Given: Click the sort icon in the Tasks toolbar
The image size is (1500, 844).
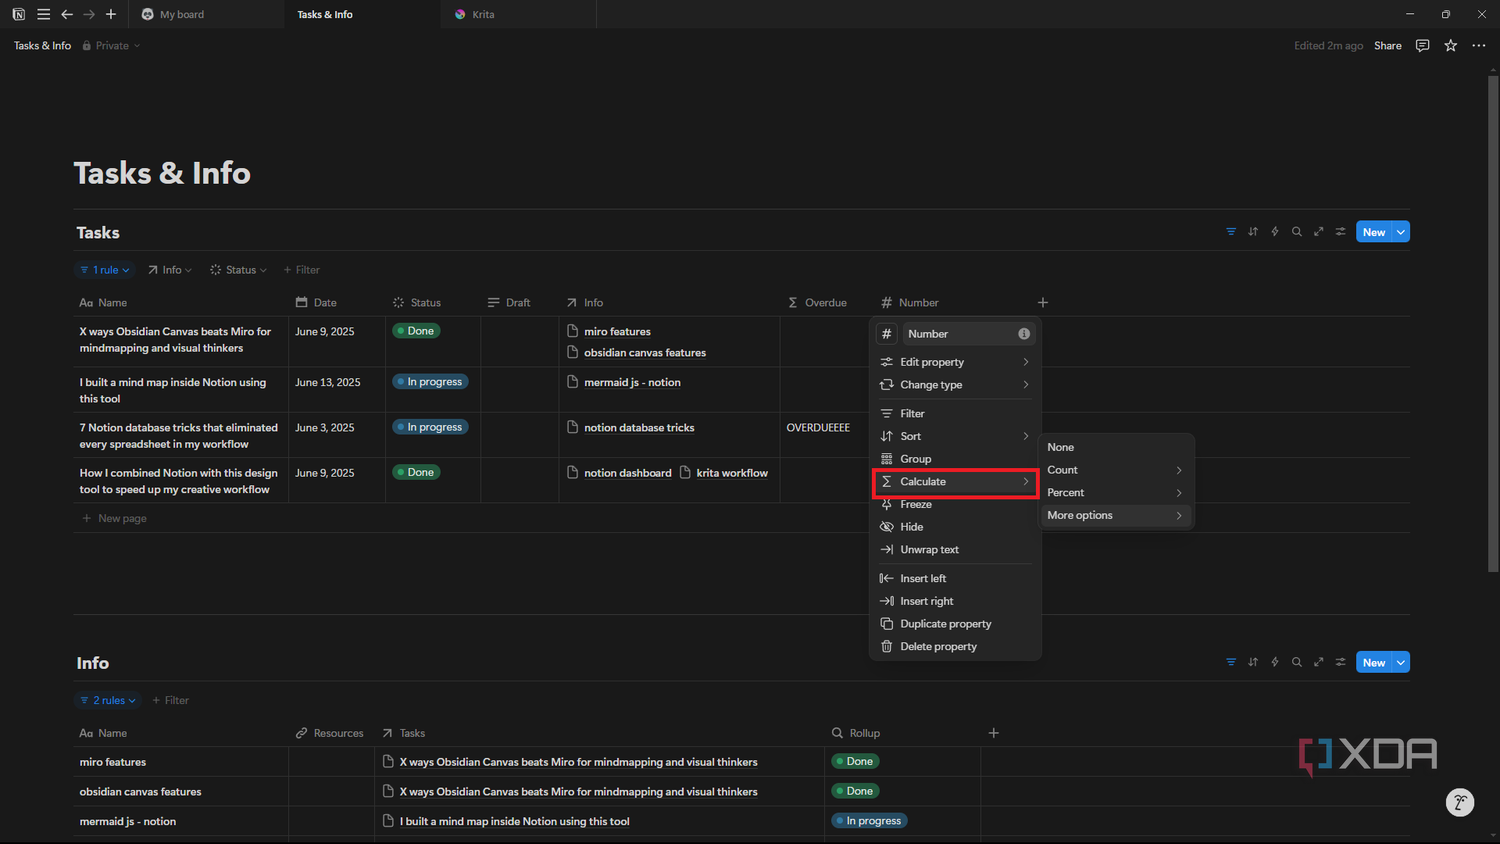Looking at the screenshot, I should pyautogui.click(x=1253, y=232).
